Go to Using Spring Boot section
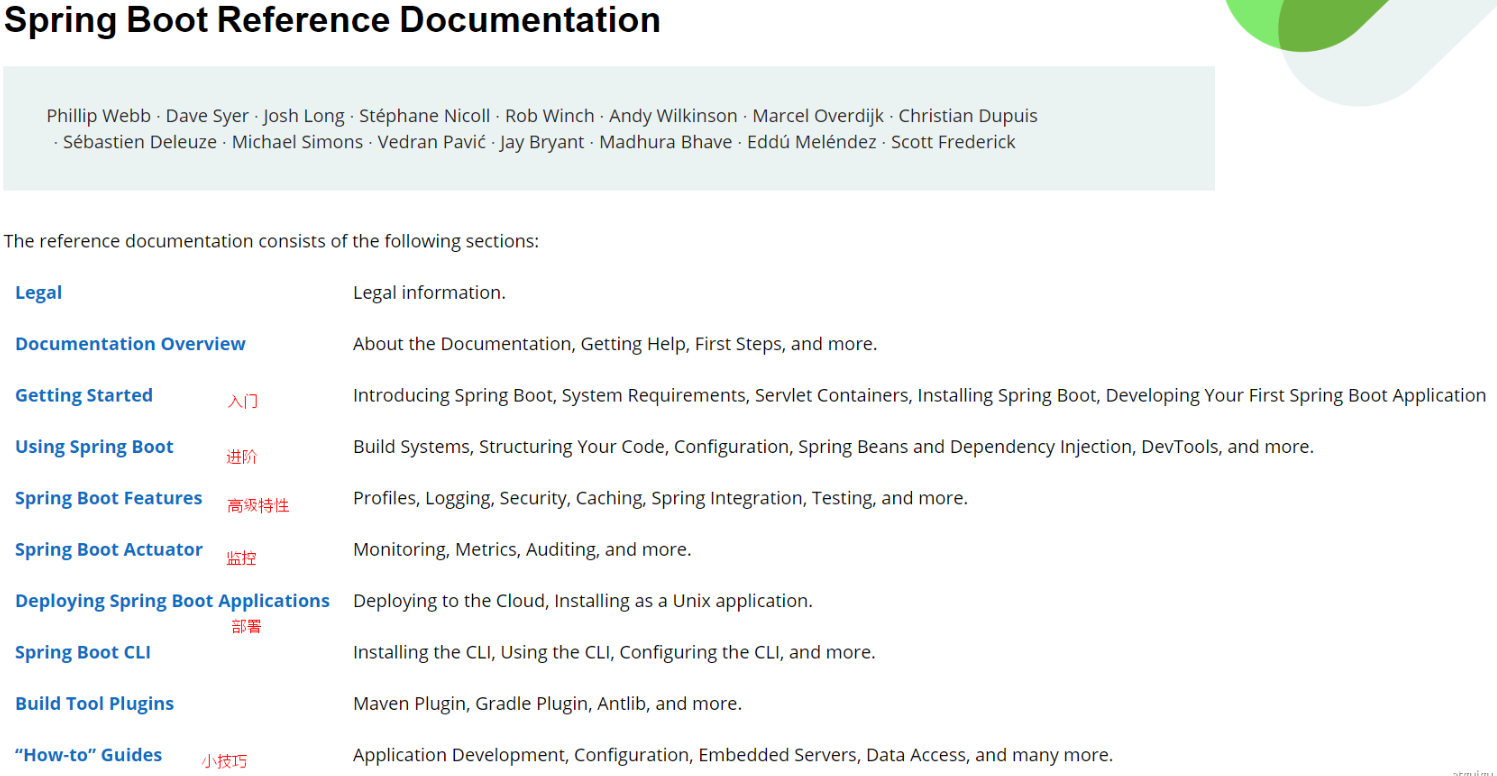 tap(94, 447)
